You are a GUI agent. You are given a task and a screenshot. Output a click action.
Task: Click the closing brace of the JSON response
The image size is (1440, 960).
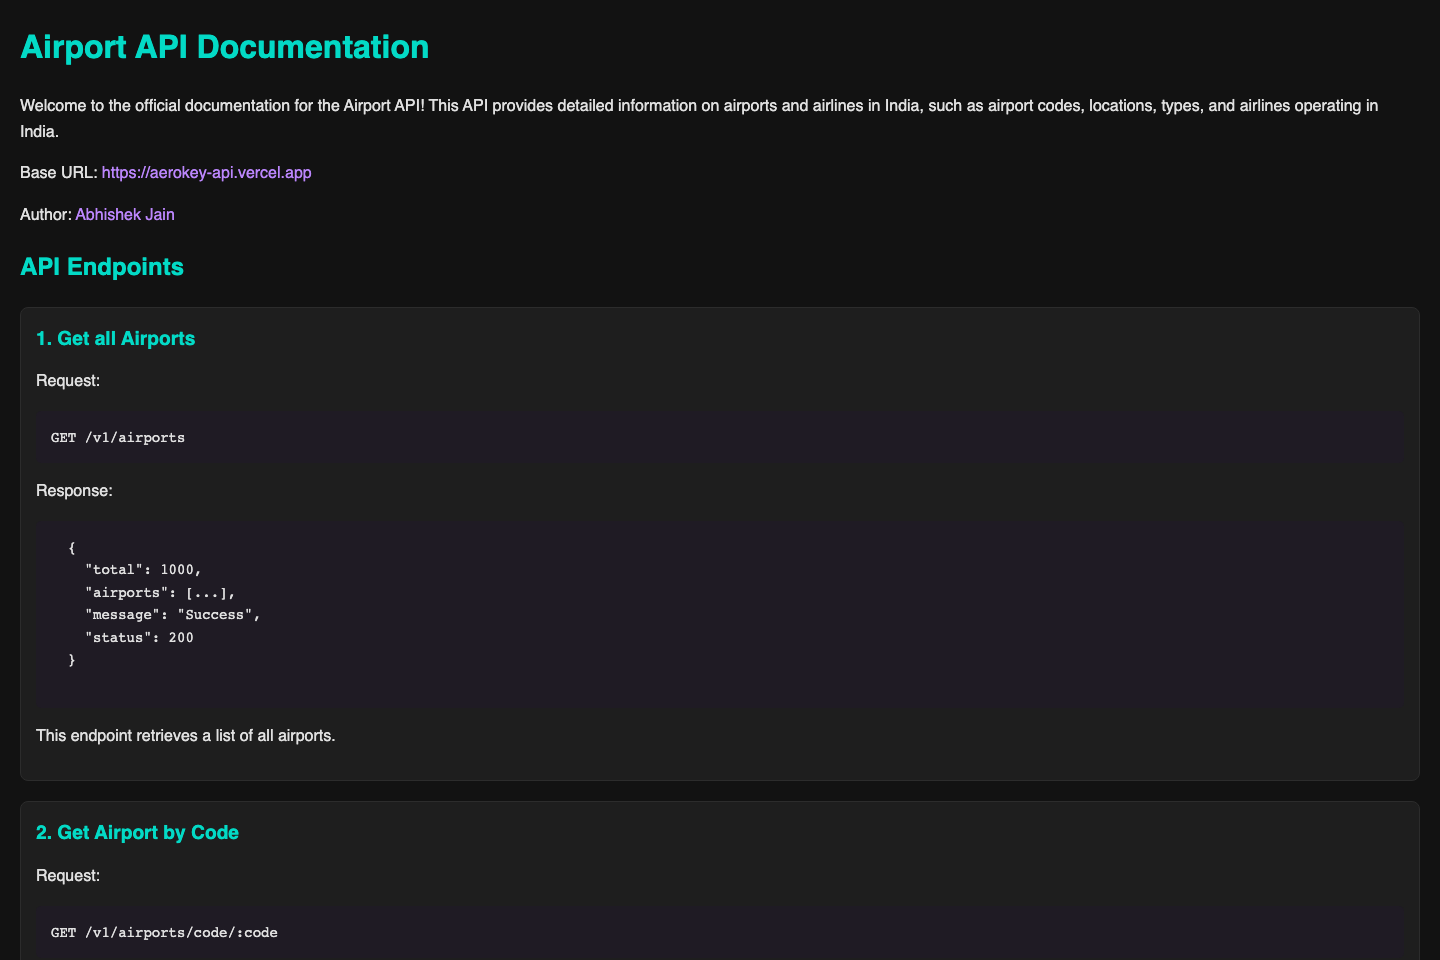pyautogui.click(x=72, y=661)
